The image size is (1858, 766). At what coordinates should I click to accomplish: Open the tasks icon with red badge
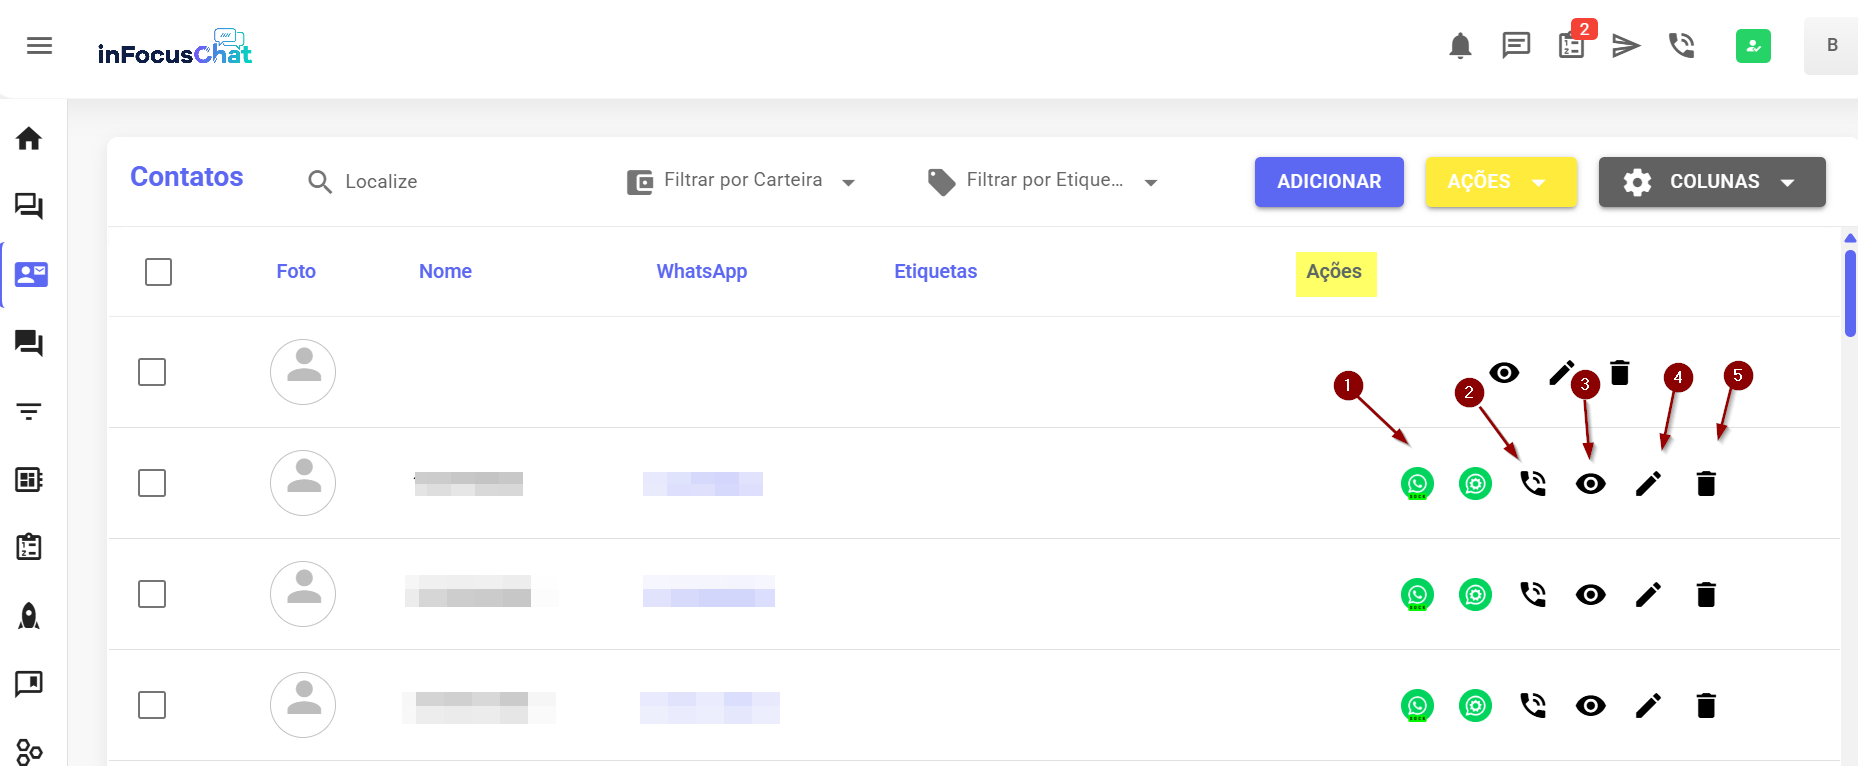pos(1572,46)
